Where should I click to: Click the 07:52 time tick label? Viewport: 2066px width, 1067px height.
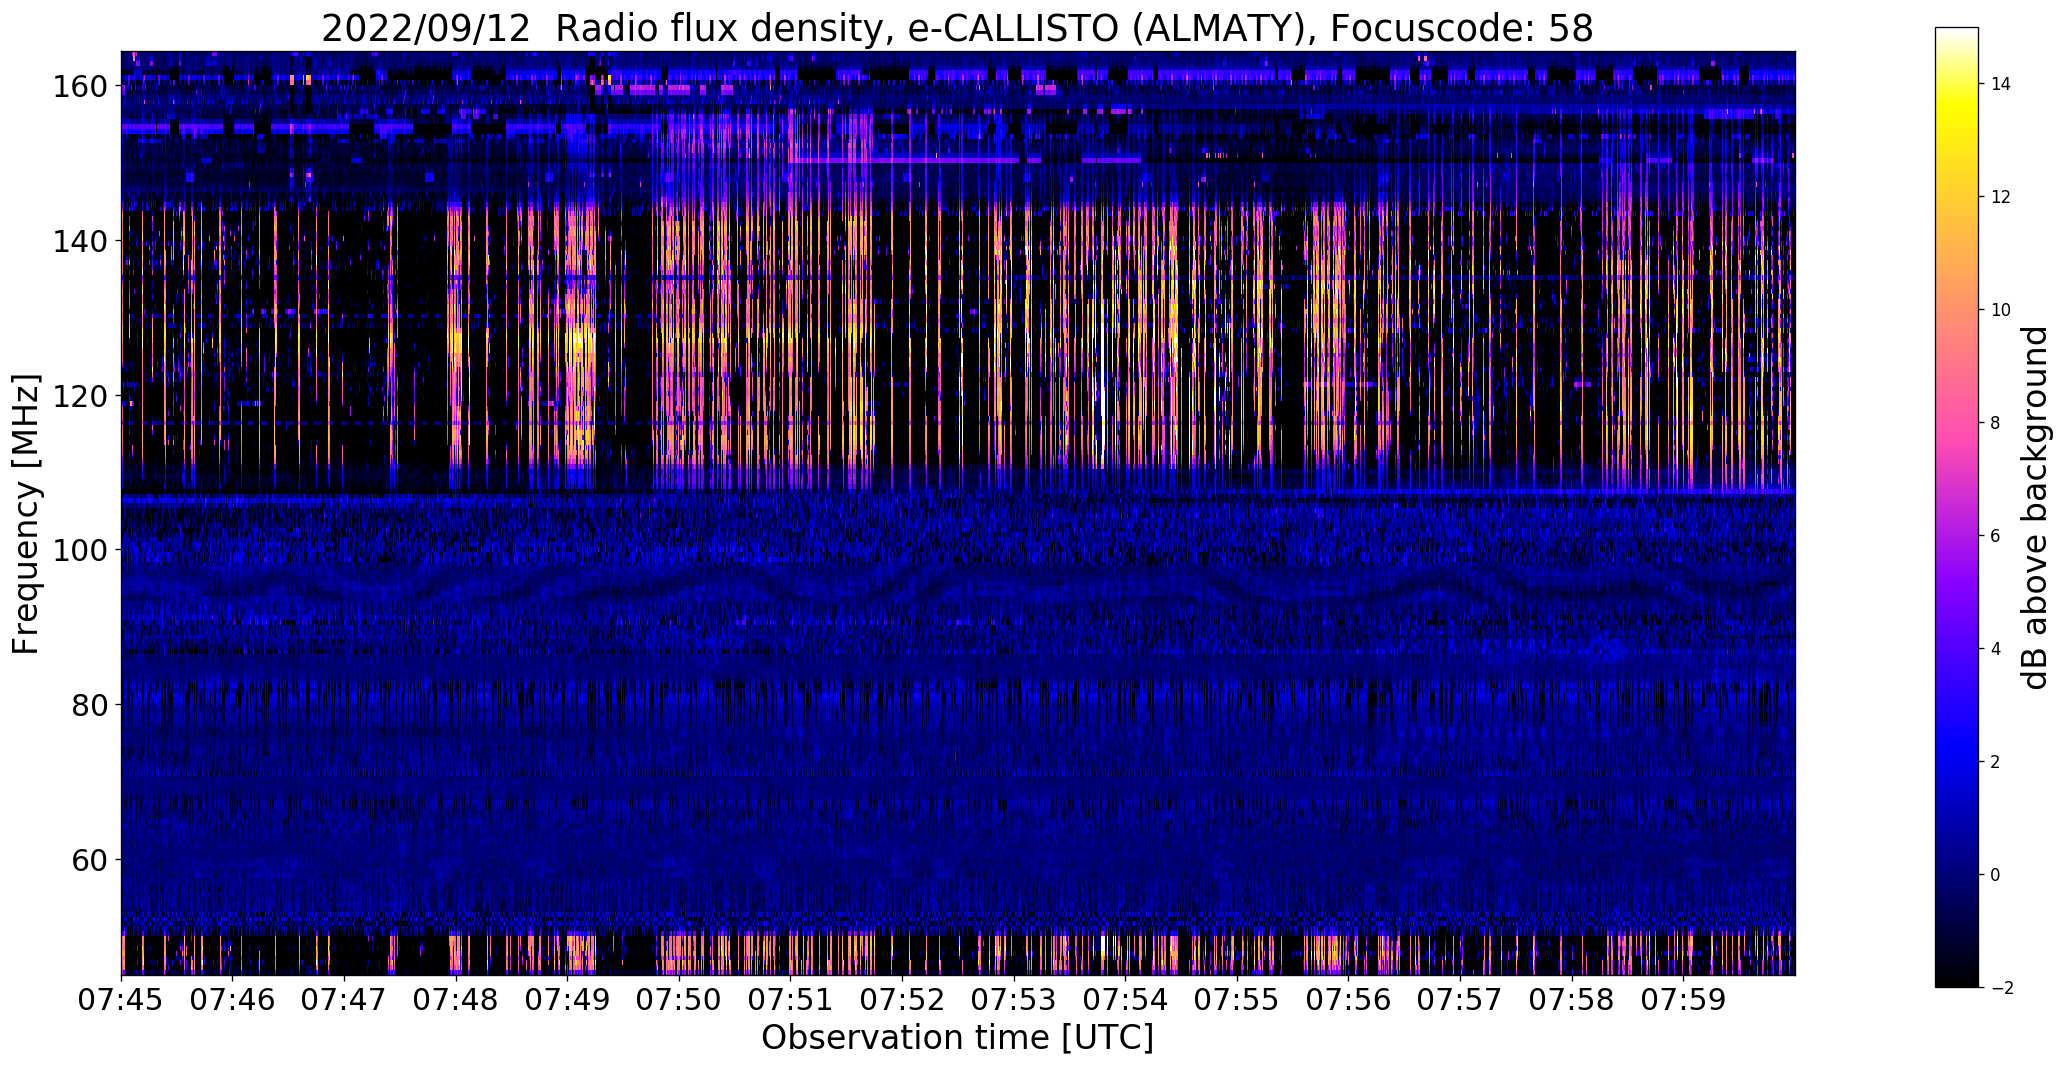(x=902, y=1000)
